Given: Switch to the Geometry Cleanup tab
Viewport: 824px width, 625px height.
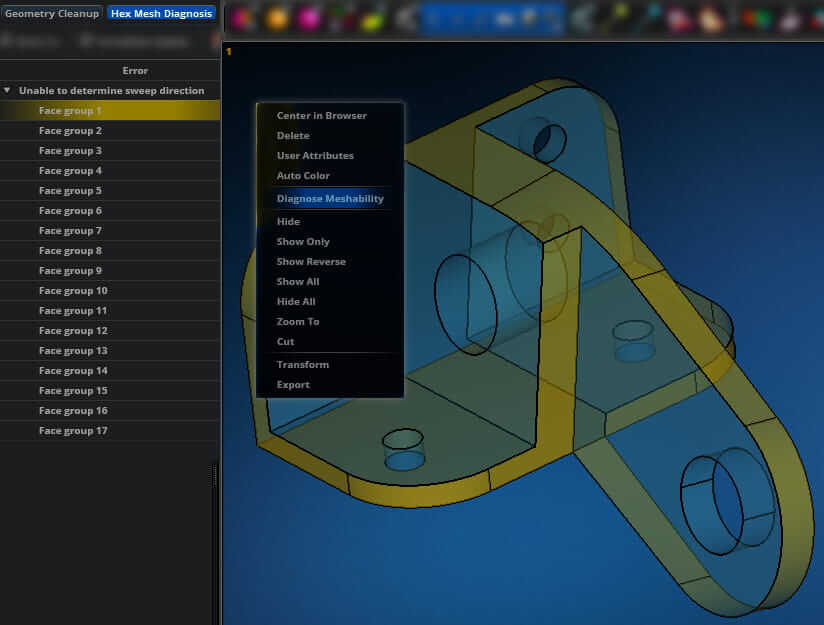Looking at the screenshot, I should [52, 14].
